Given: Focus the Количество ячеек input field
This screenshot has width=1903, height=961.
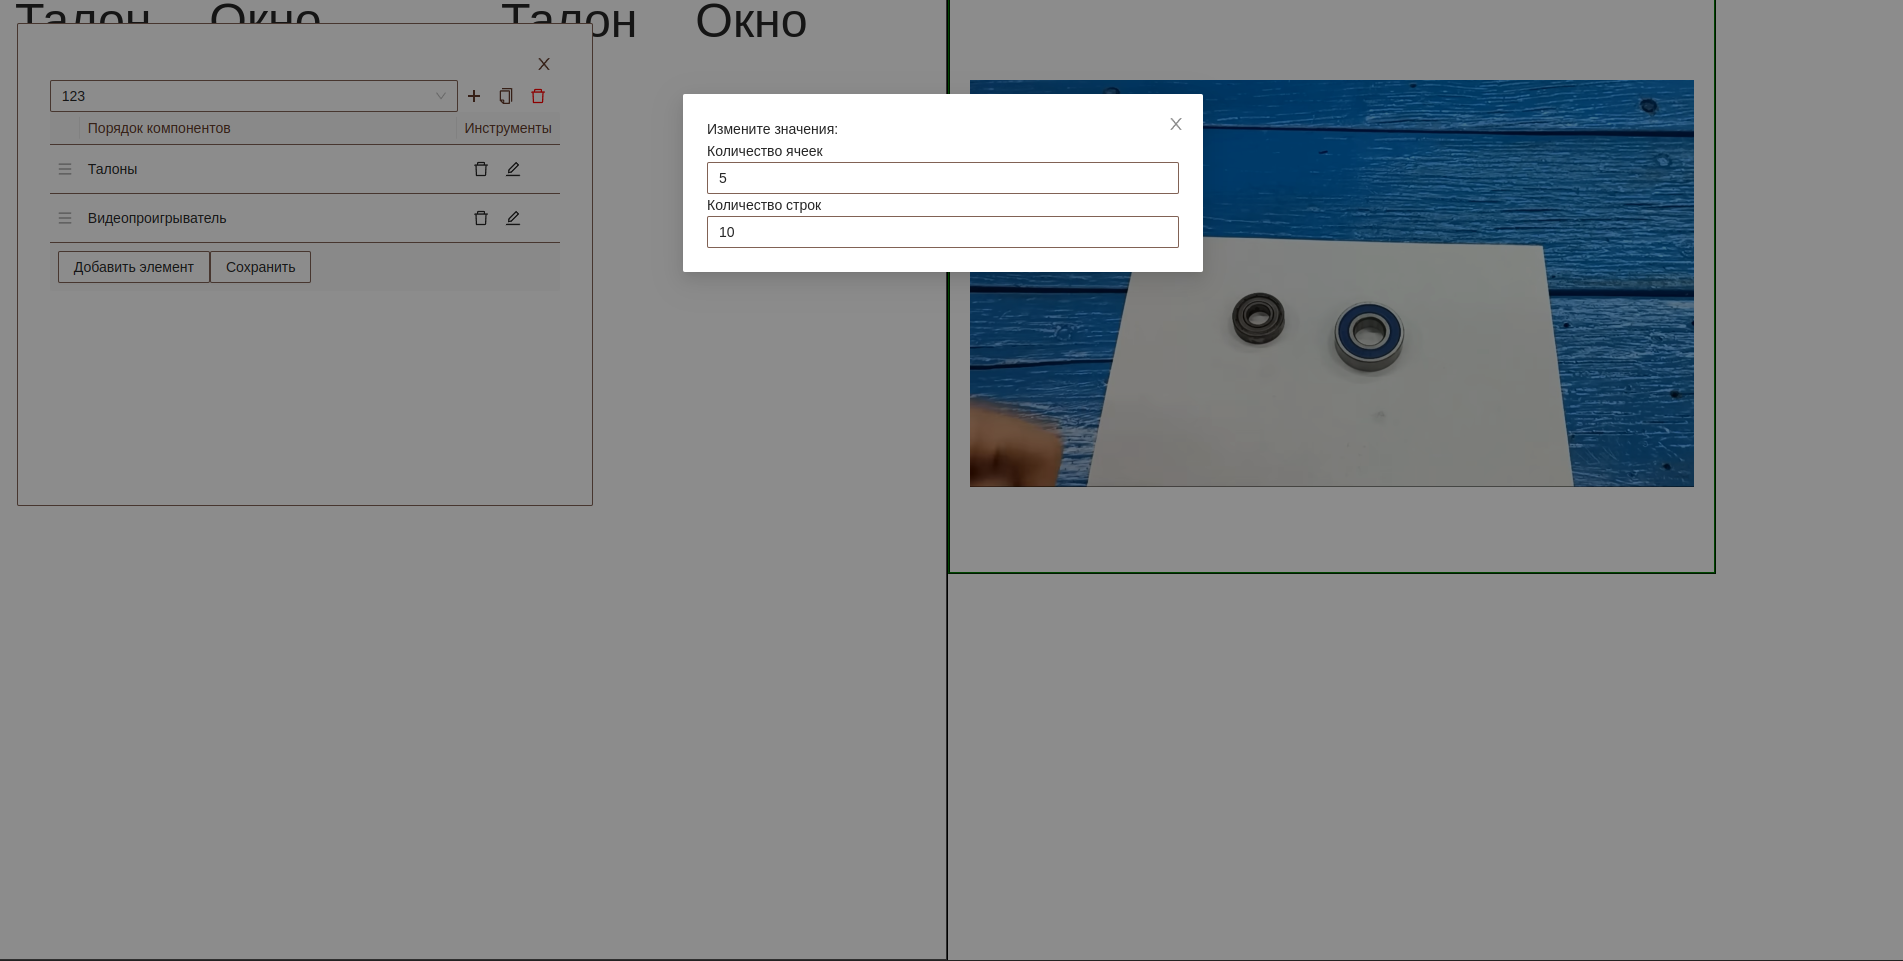Looking at the screenshot, I should [x=942, y=178].
